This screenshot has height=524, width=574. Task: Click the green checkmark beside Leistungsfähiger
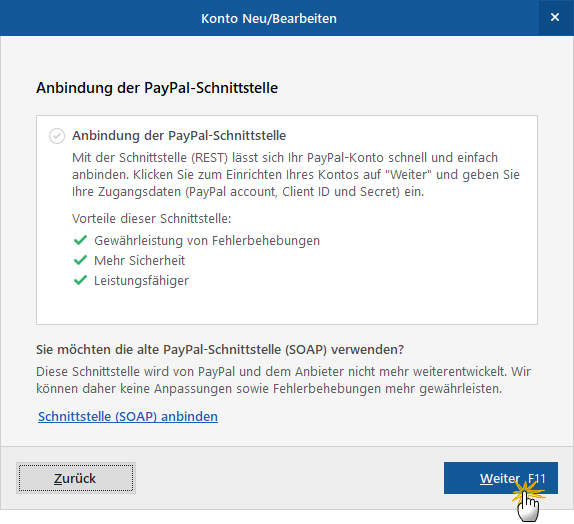coord(80,280)
